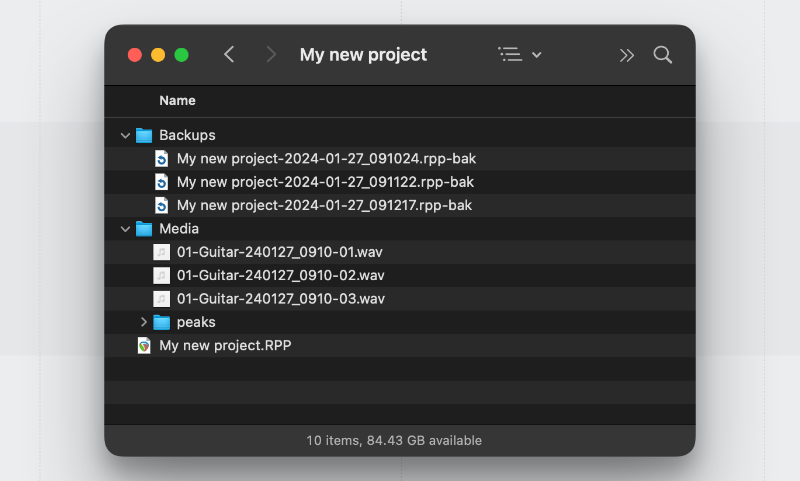
Task: Open the view options dropdown chevron
Action: coord(537,55)
